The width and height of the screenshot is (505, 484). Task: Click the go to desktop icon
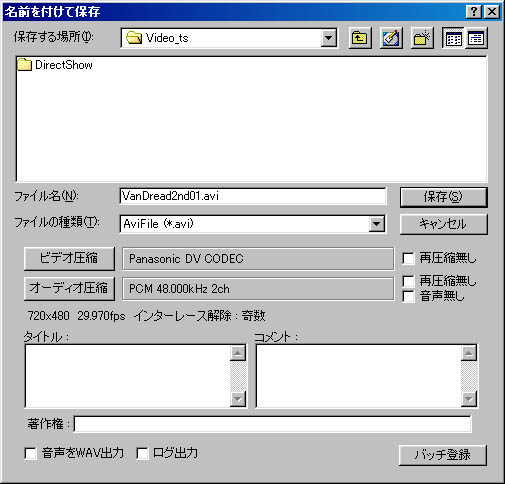(x=391, y=38)
